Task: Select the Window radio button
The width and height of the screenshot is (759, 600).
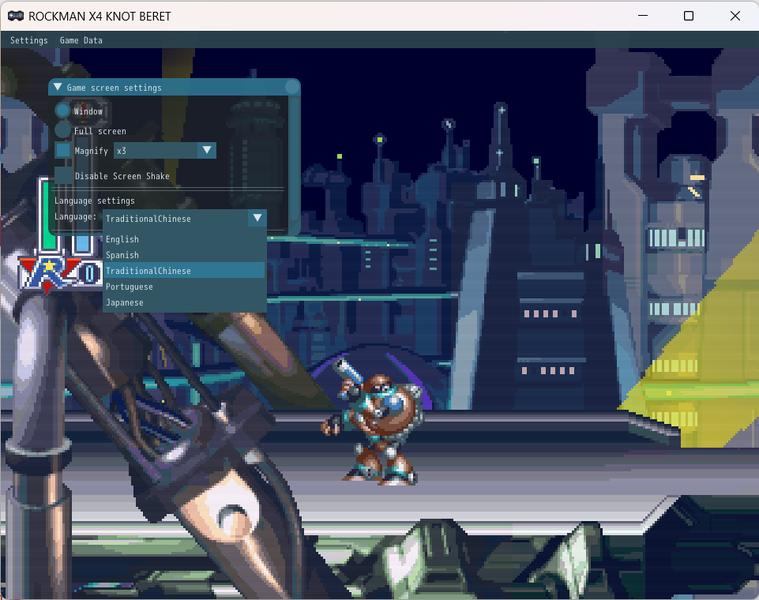Action: [x=62, y=111]
